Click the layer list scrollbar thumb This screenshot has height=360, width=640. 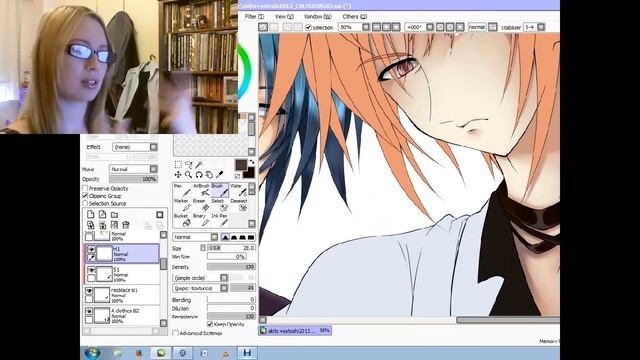163,264
